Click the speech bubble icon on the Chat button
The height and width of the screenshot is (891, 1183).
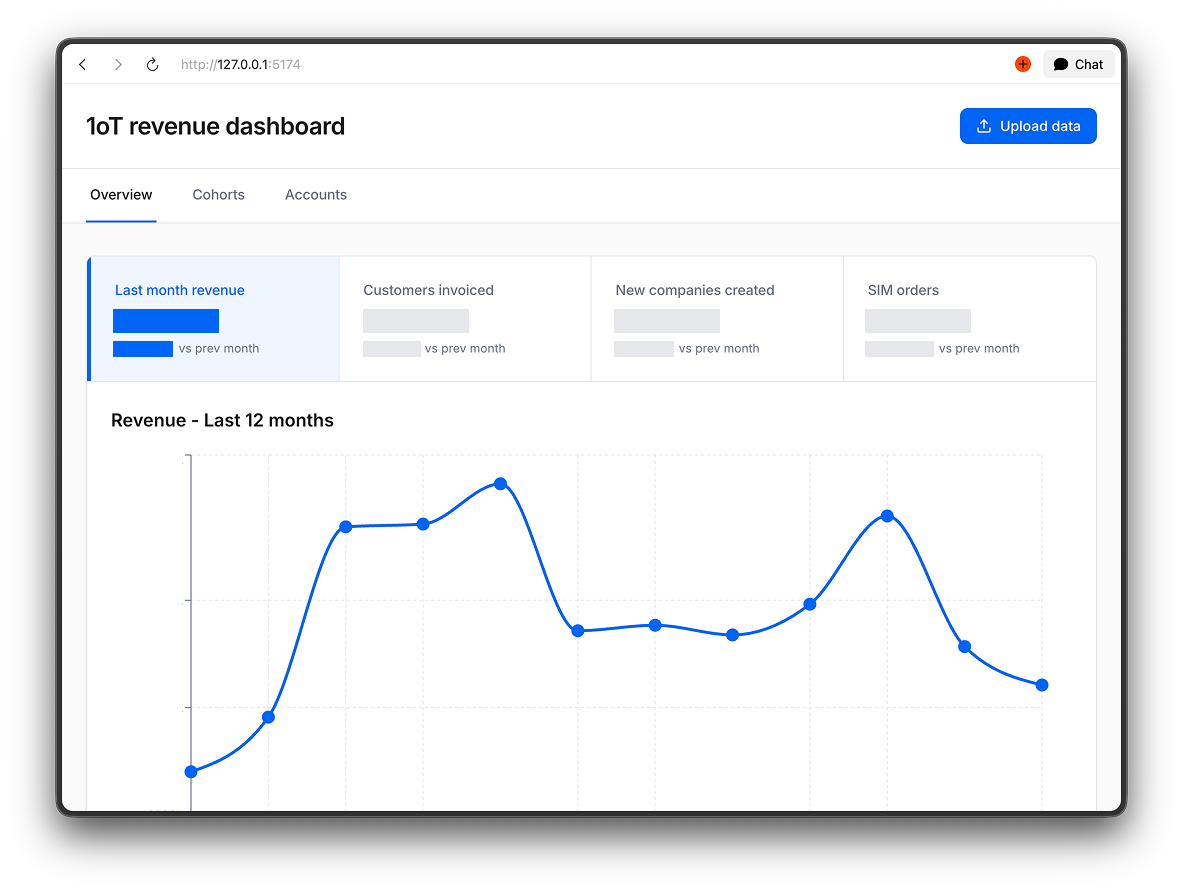1061,63
